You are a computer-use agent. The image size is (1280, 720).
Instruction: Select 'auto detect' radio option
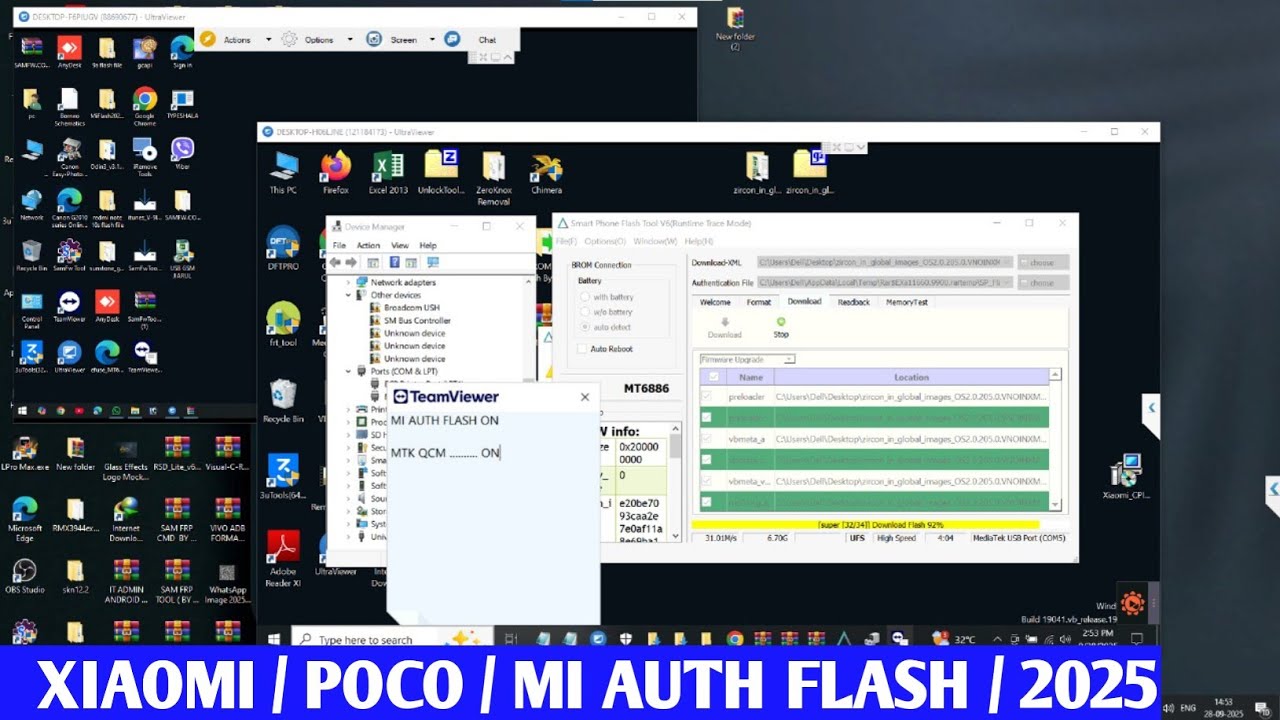(585, 327)
